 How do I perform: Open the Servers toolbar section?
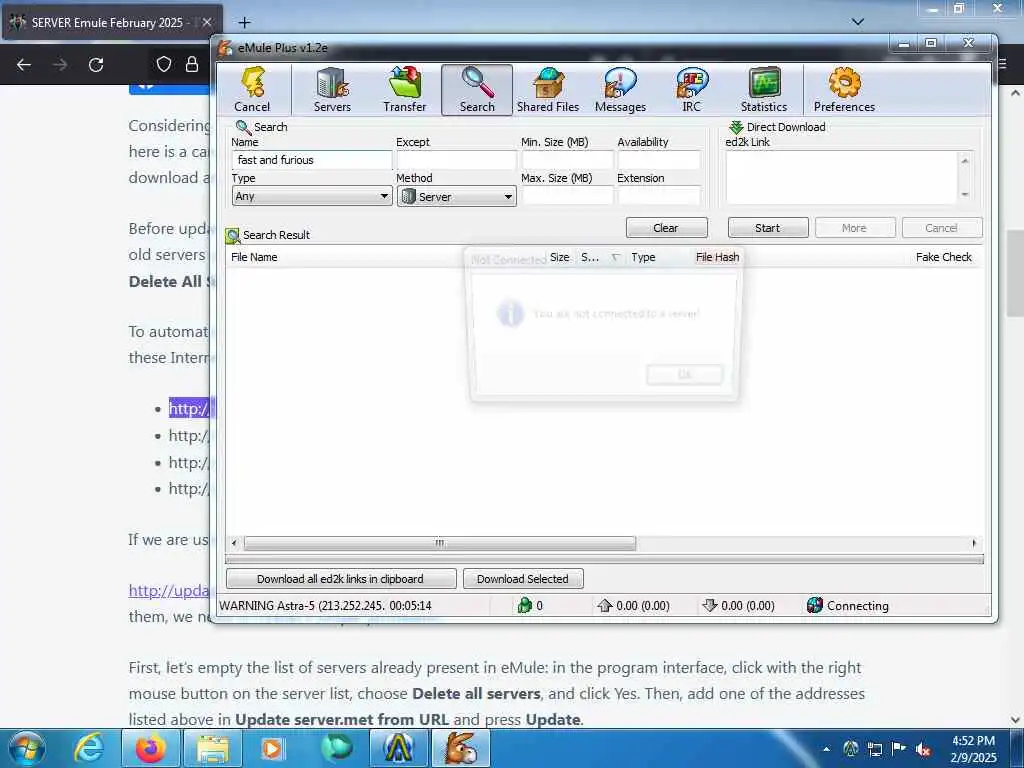[x=332, y=90]
